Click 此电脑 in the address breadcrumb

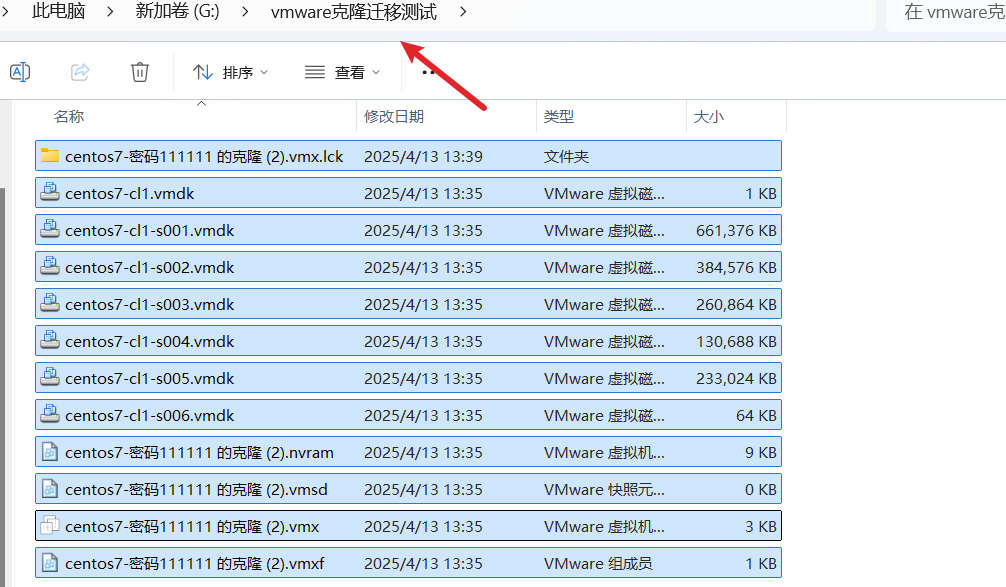pyautogui.click(x=58, y=11)
